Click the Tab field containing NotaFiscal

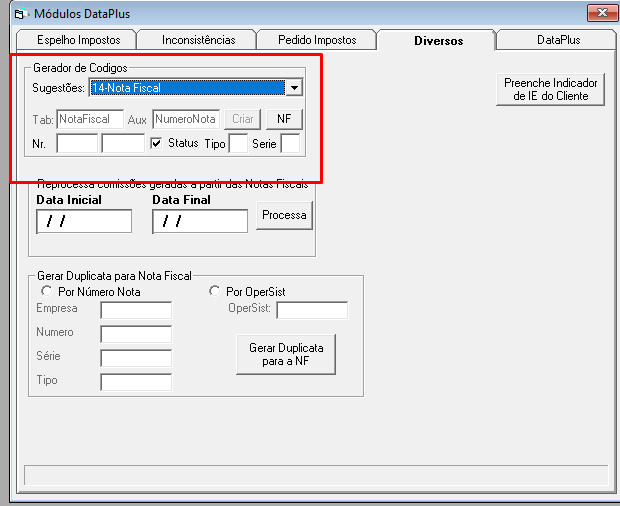coord(90,119)
